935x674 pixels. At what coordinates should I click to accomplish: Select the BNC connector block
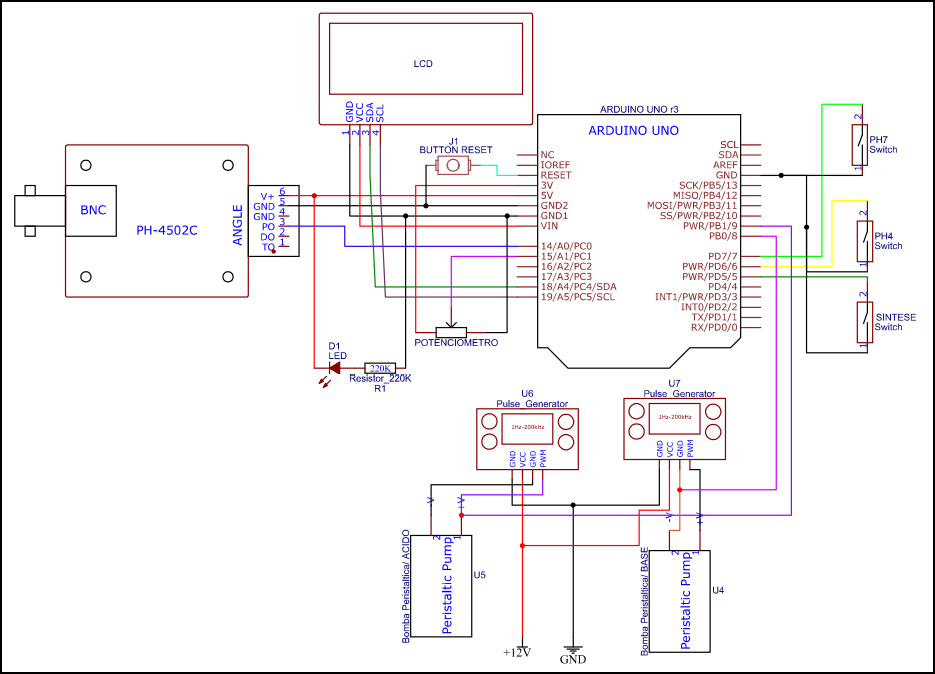click(91, 211)
